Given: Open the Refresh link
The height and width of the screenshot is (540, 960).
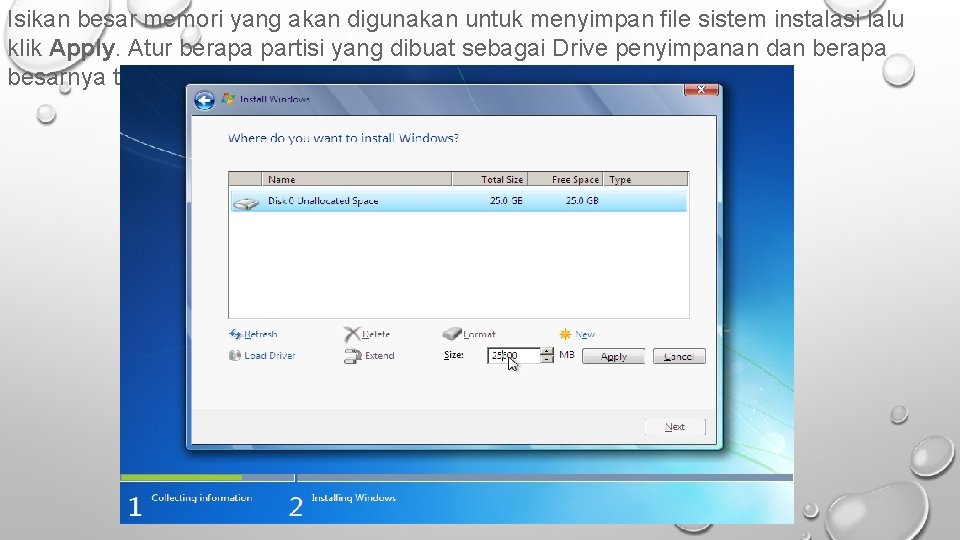Looking at the screenshot, I should pyautogui.click(x=261, y=334).
